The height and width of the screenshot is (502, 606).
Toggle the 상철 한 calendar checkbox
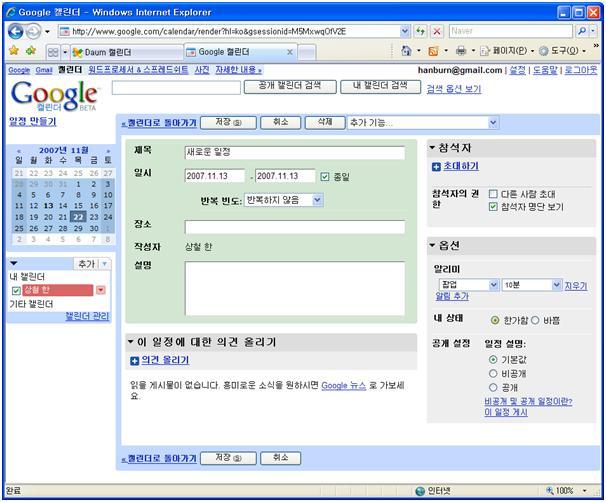pyautogui.click(x=16, y=291)
